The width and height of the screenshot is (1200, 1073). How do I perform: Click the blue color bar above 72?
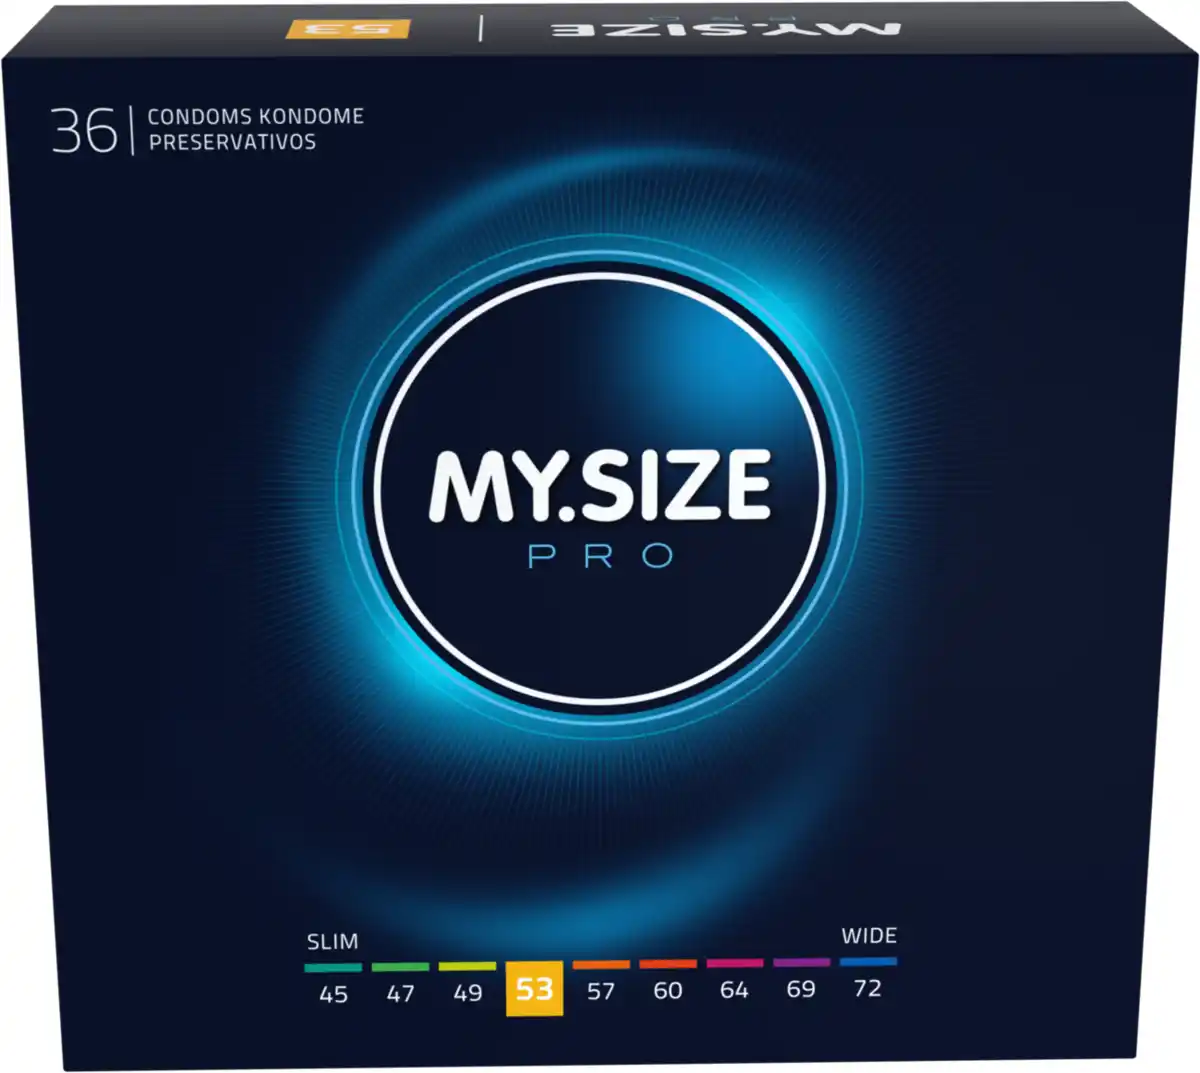868,961
